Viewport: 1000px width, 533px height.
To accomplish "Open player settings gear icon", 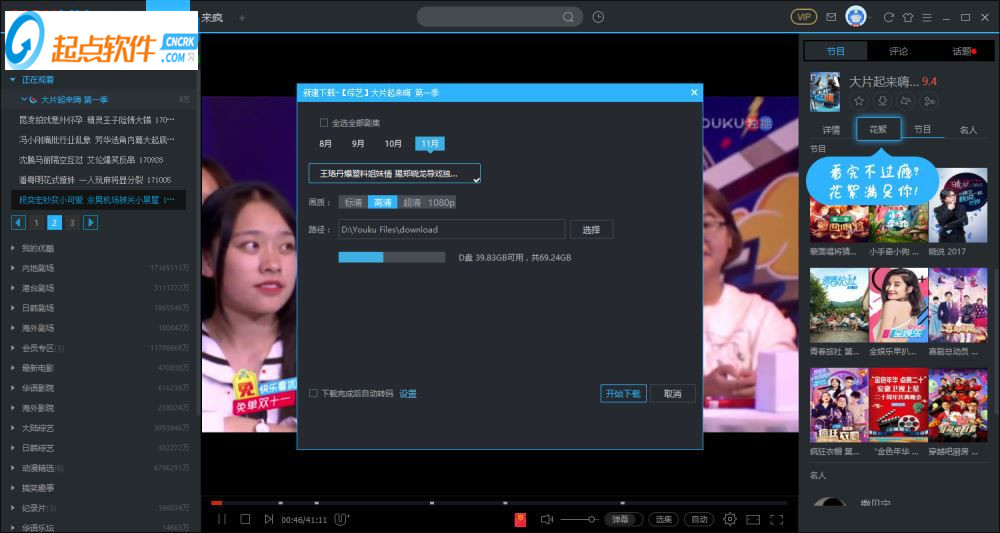I will (x=730, y=519).
